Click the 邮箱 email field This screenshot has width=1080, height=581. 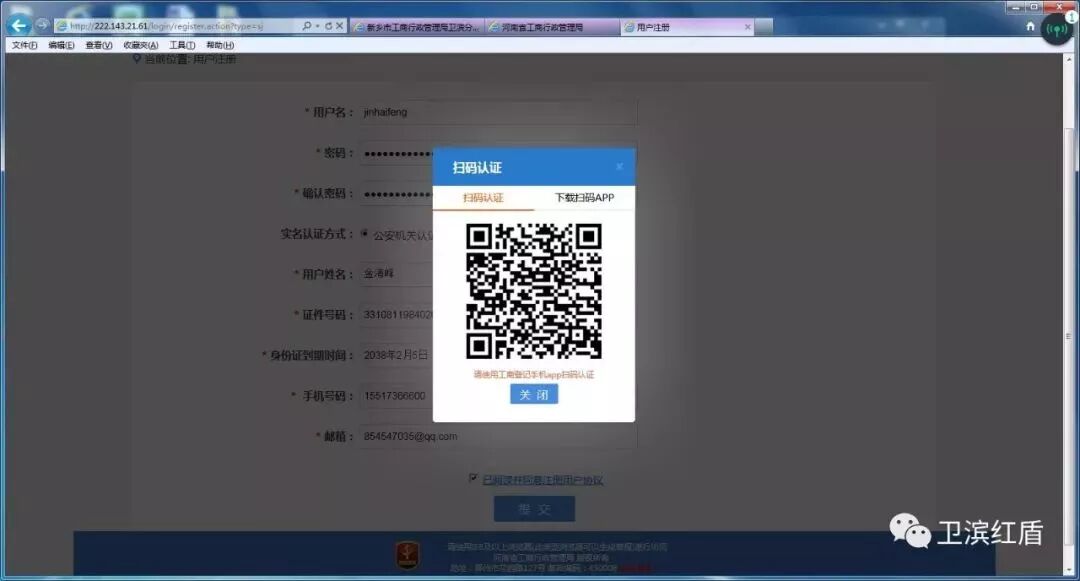coord(497,436)
